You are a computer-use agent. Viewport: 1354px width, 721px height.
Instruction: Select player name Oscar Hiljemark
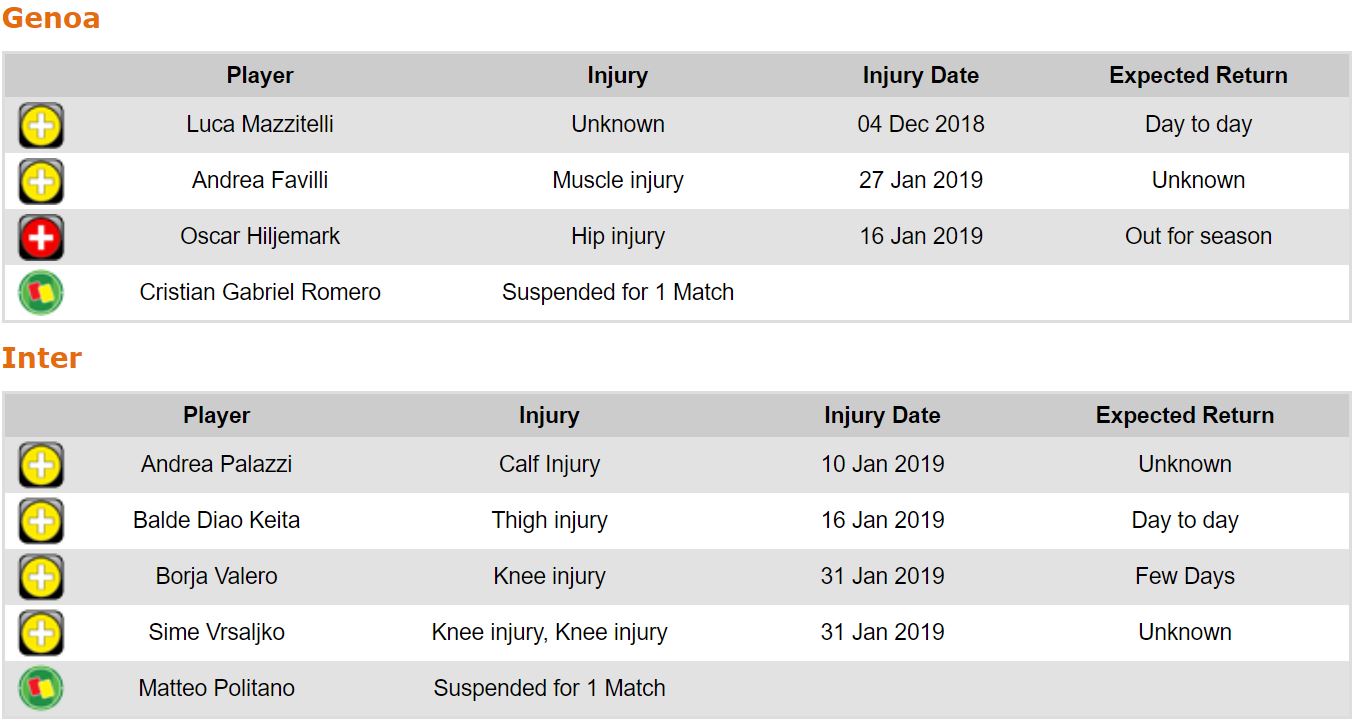[x=260, y=237]
